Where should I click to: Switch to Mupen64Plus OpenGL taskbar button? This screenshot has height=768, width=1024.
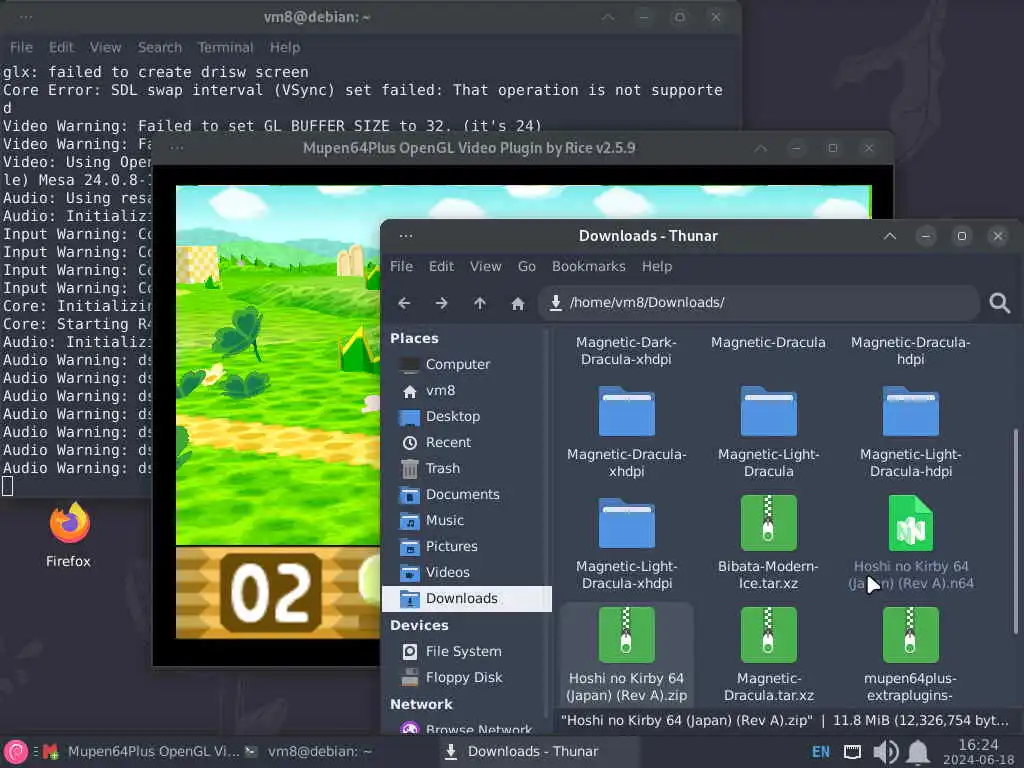click(x=141, y=752)
